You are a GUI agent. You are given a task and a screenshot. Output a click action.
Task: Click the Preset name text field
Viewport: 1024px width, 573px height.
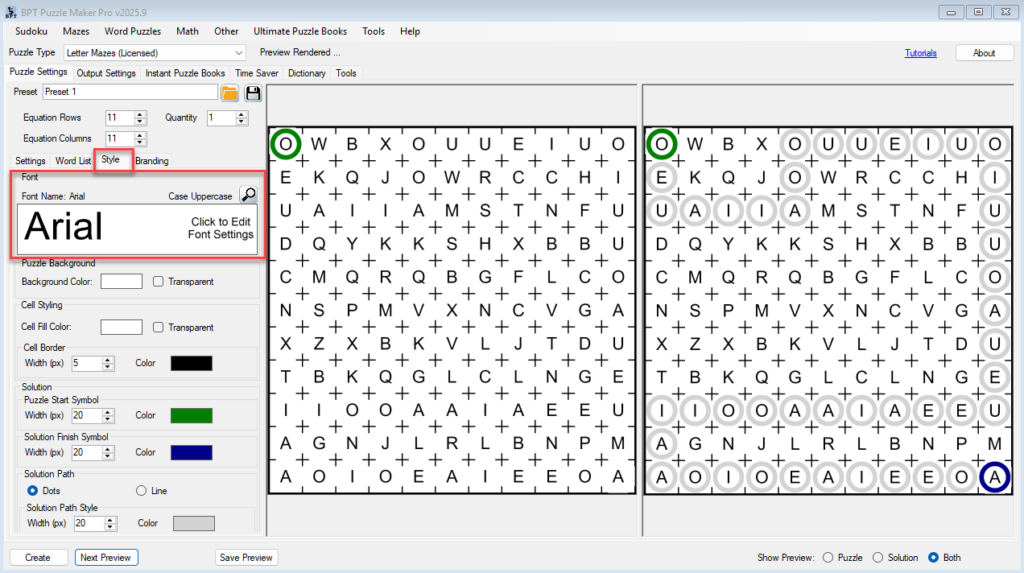(x=129, y=92)
